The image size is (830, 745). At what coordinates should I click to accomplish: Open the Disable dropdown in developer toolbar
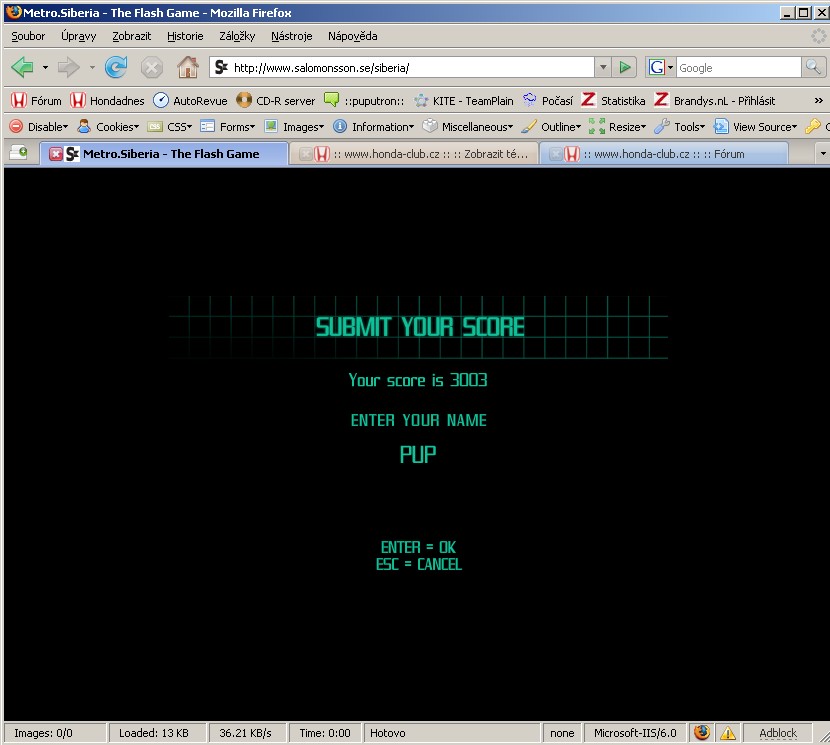click(x=38, y=127)
